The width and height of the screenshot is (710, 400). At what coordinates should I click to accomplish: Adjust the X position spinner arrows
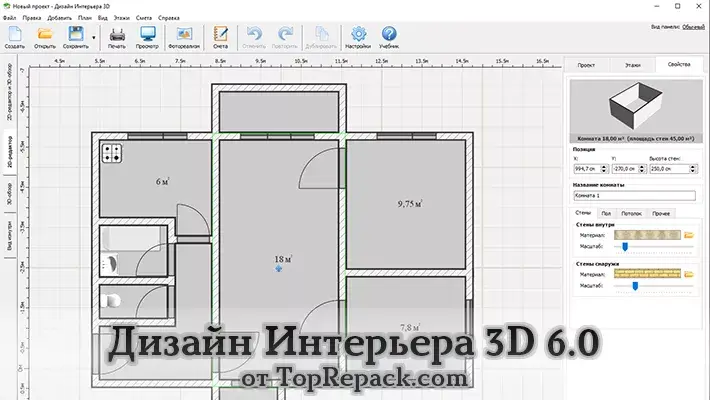[604, 169]
